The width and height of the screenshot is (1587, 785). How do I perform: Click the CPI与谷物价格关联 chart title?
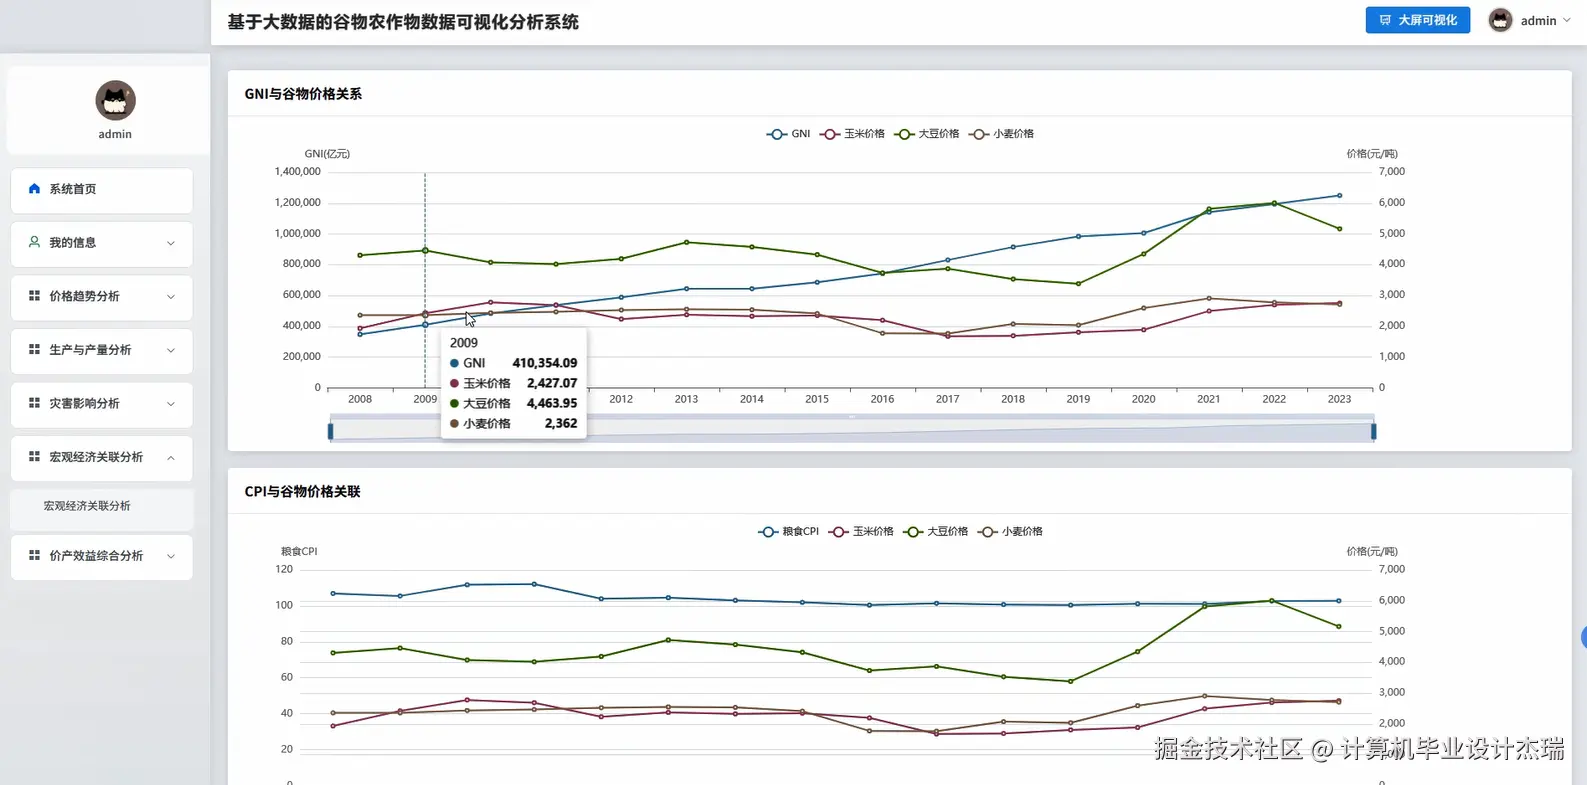(302, 492)
